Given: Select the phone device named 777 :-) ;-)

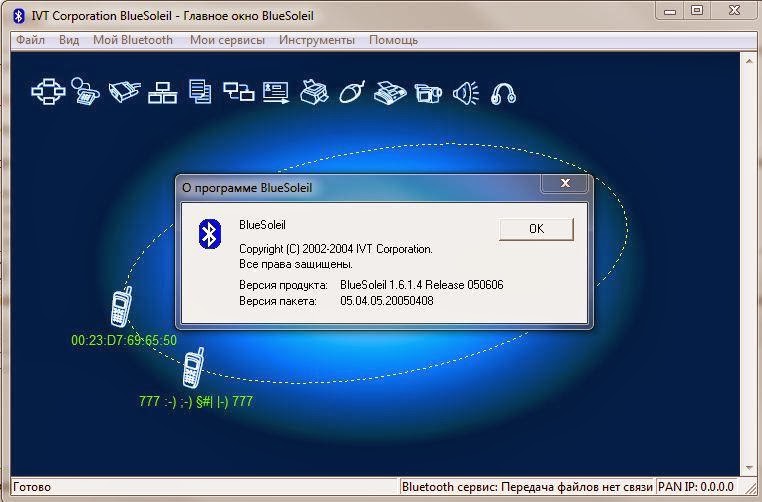Looking at the screenshot, I should click(x=193, y=368).
